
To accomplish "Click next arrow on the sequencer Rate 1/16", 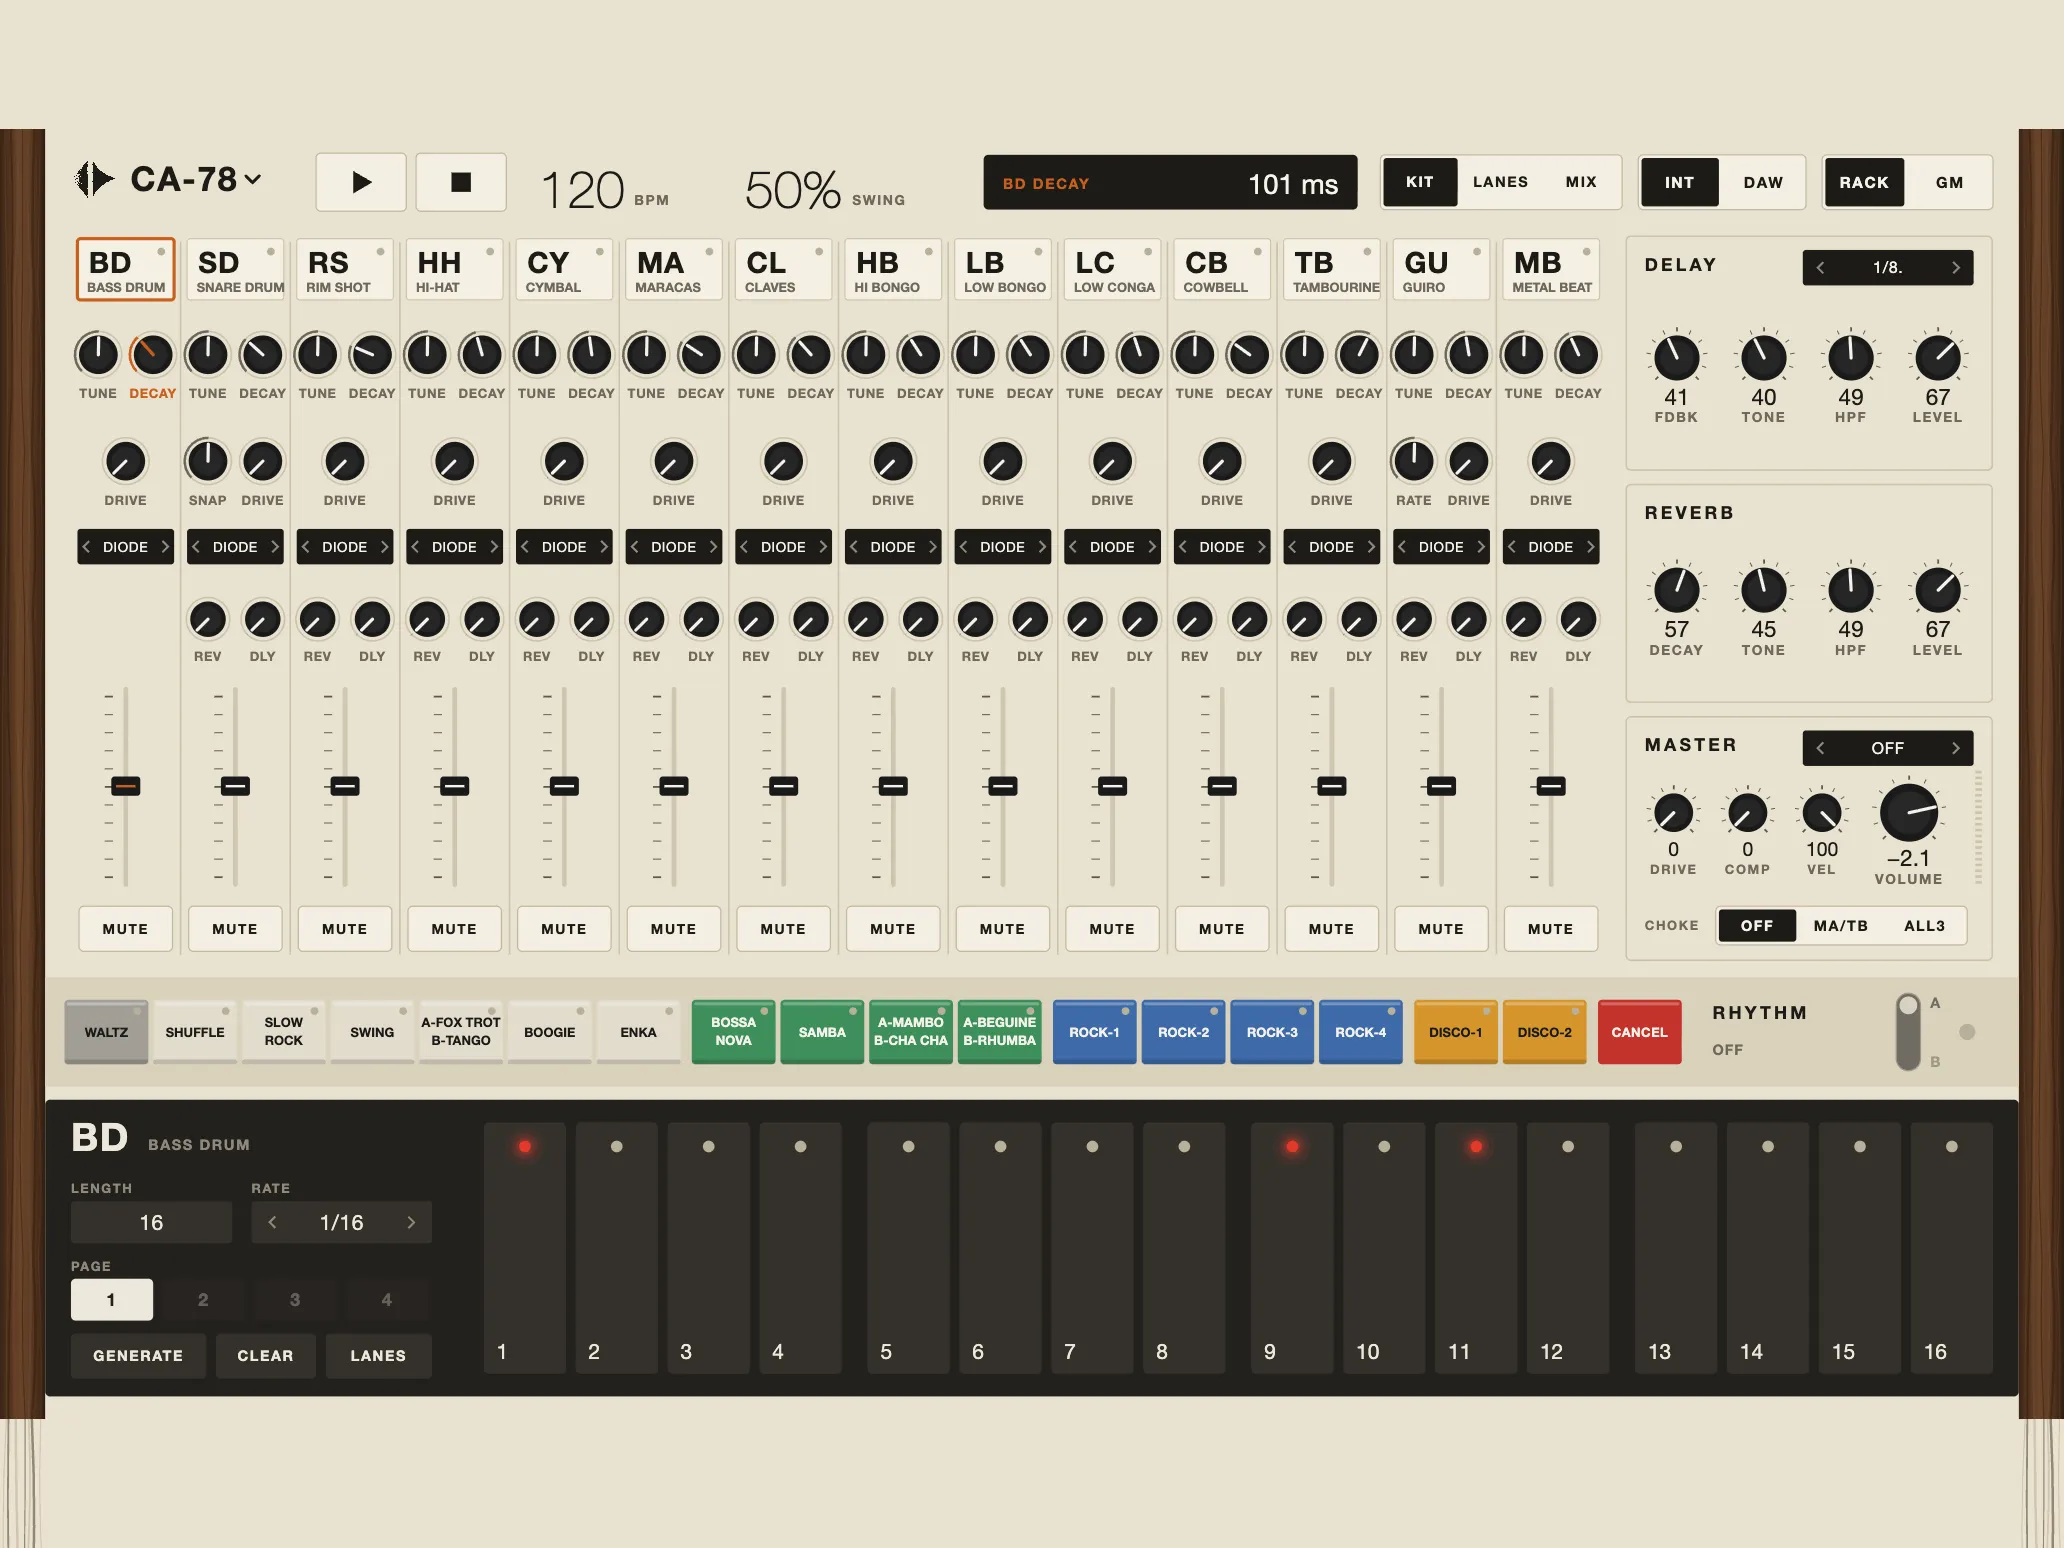I will point(411,1222).
